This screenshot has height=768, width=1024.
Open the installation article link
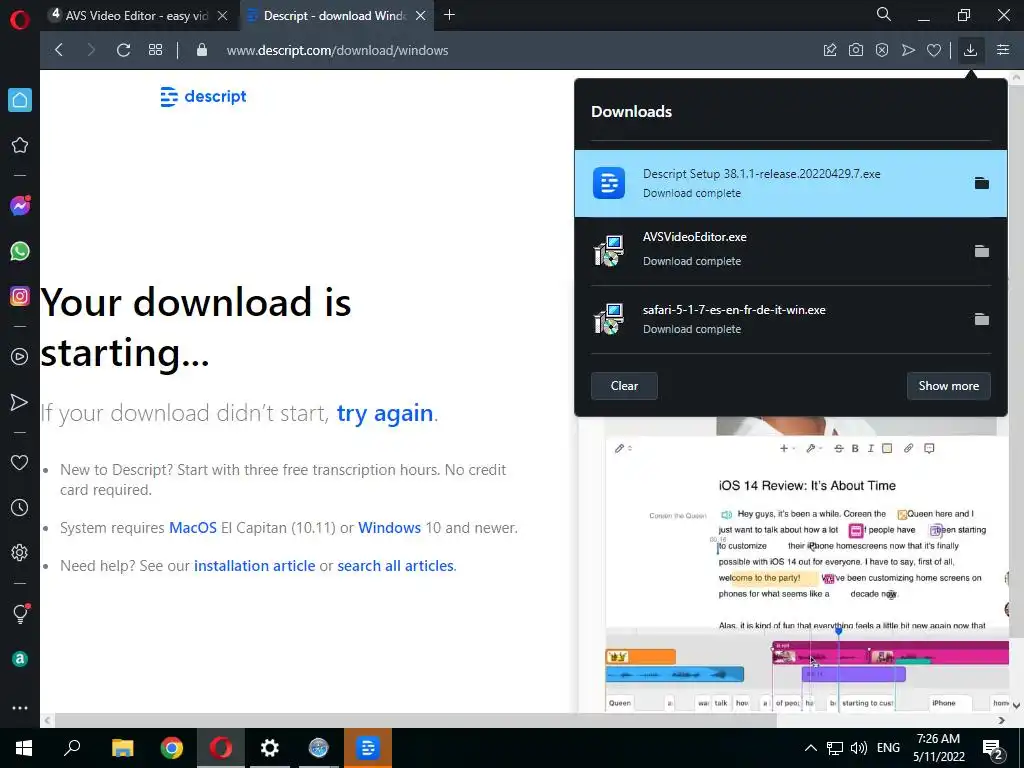[254, 566]
